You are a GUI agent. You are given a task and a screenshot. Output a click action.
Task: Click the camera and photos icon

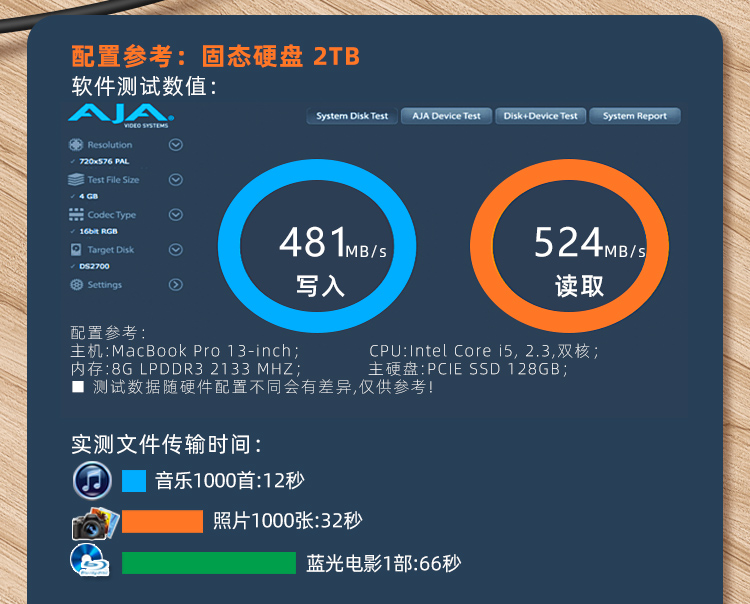pos(95,524)
